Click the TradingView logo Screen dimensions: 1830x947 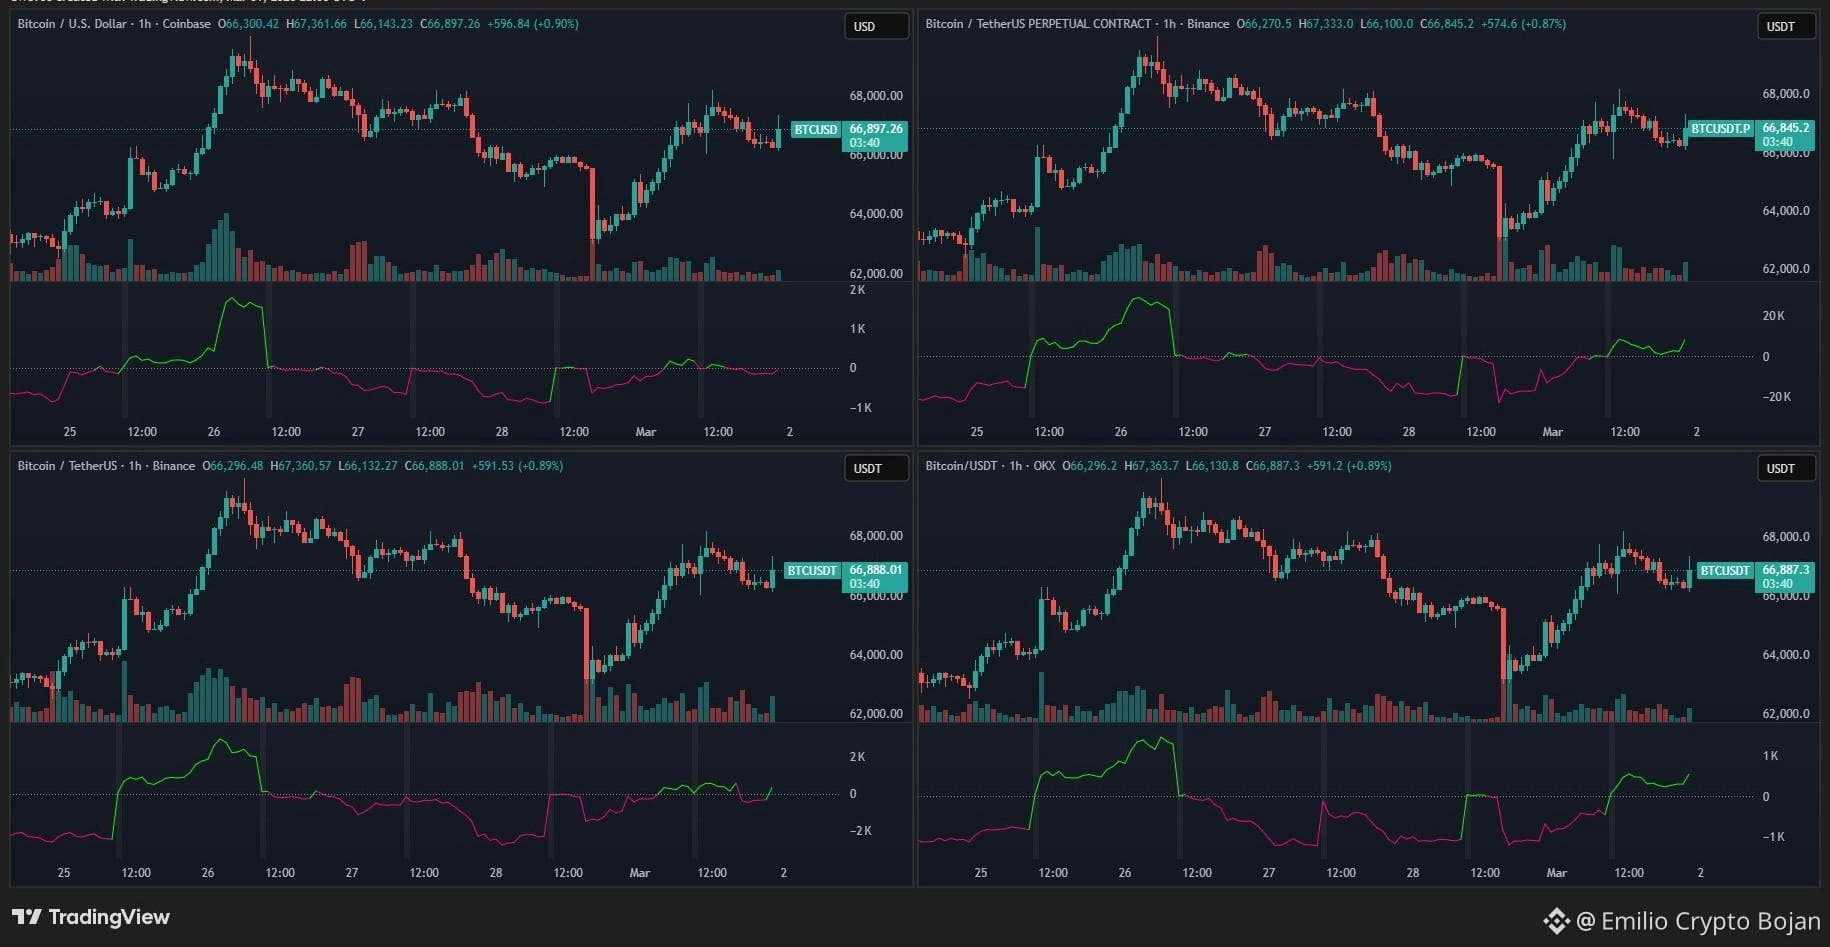[x=91, y=917]
